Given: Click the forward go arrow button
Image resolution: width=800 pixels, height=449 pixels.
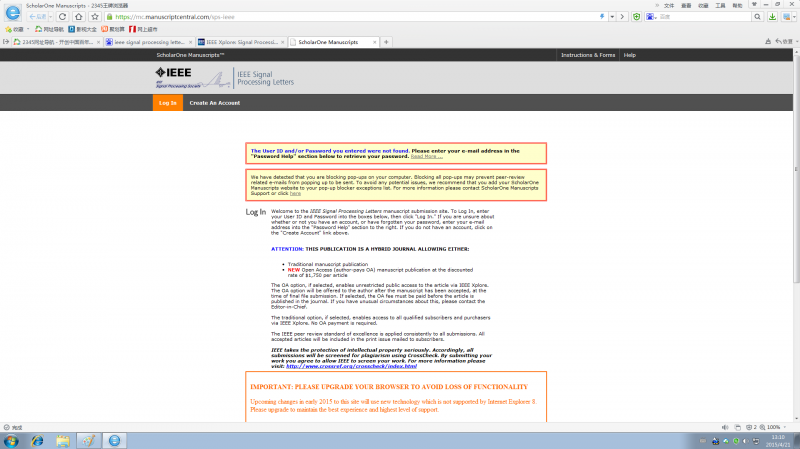Looking at the screenshot, I should (622, 17).
